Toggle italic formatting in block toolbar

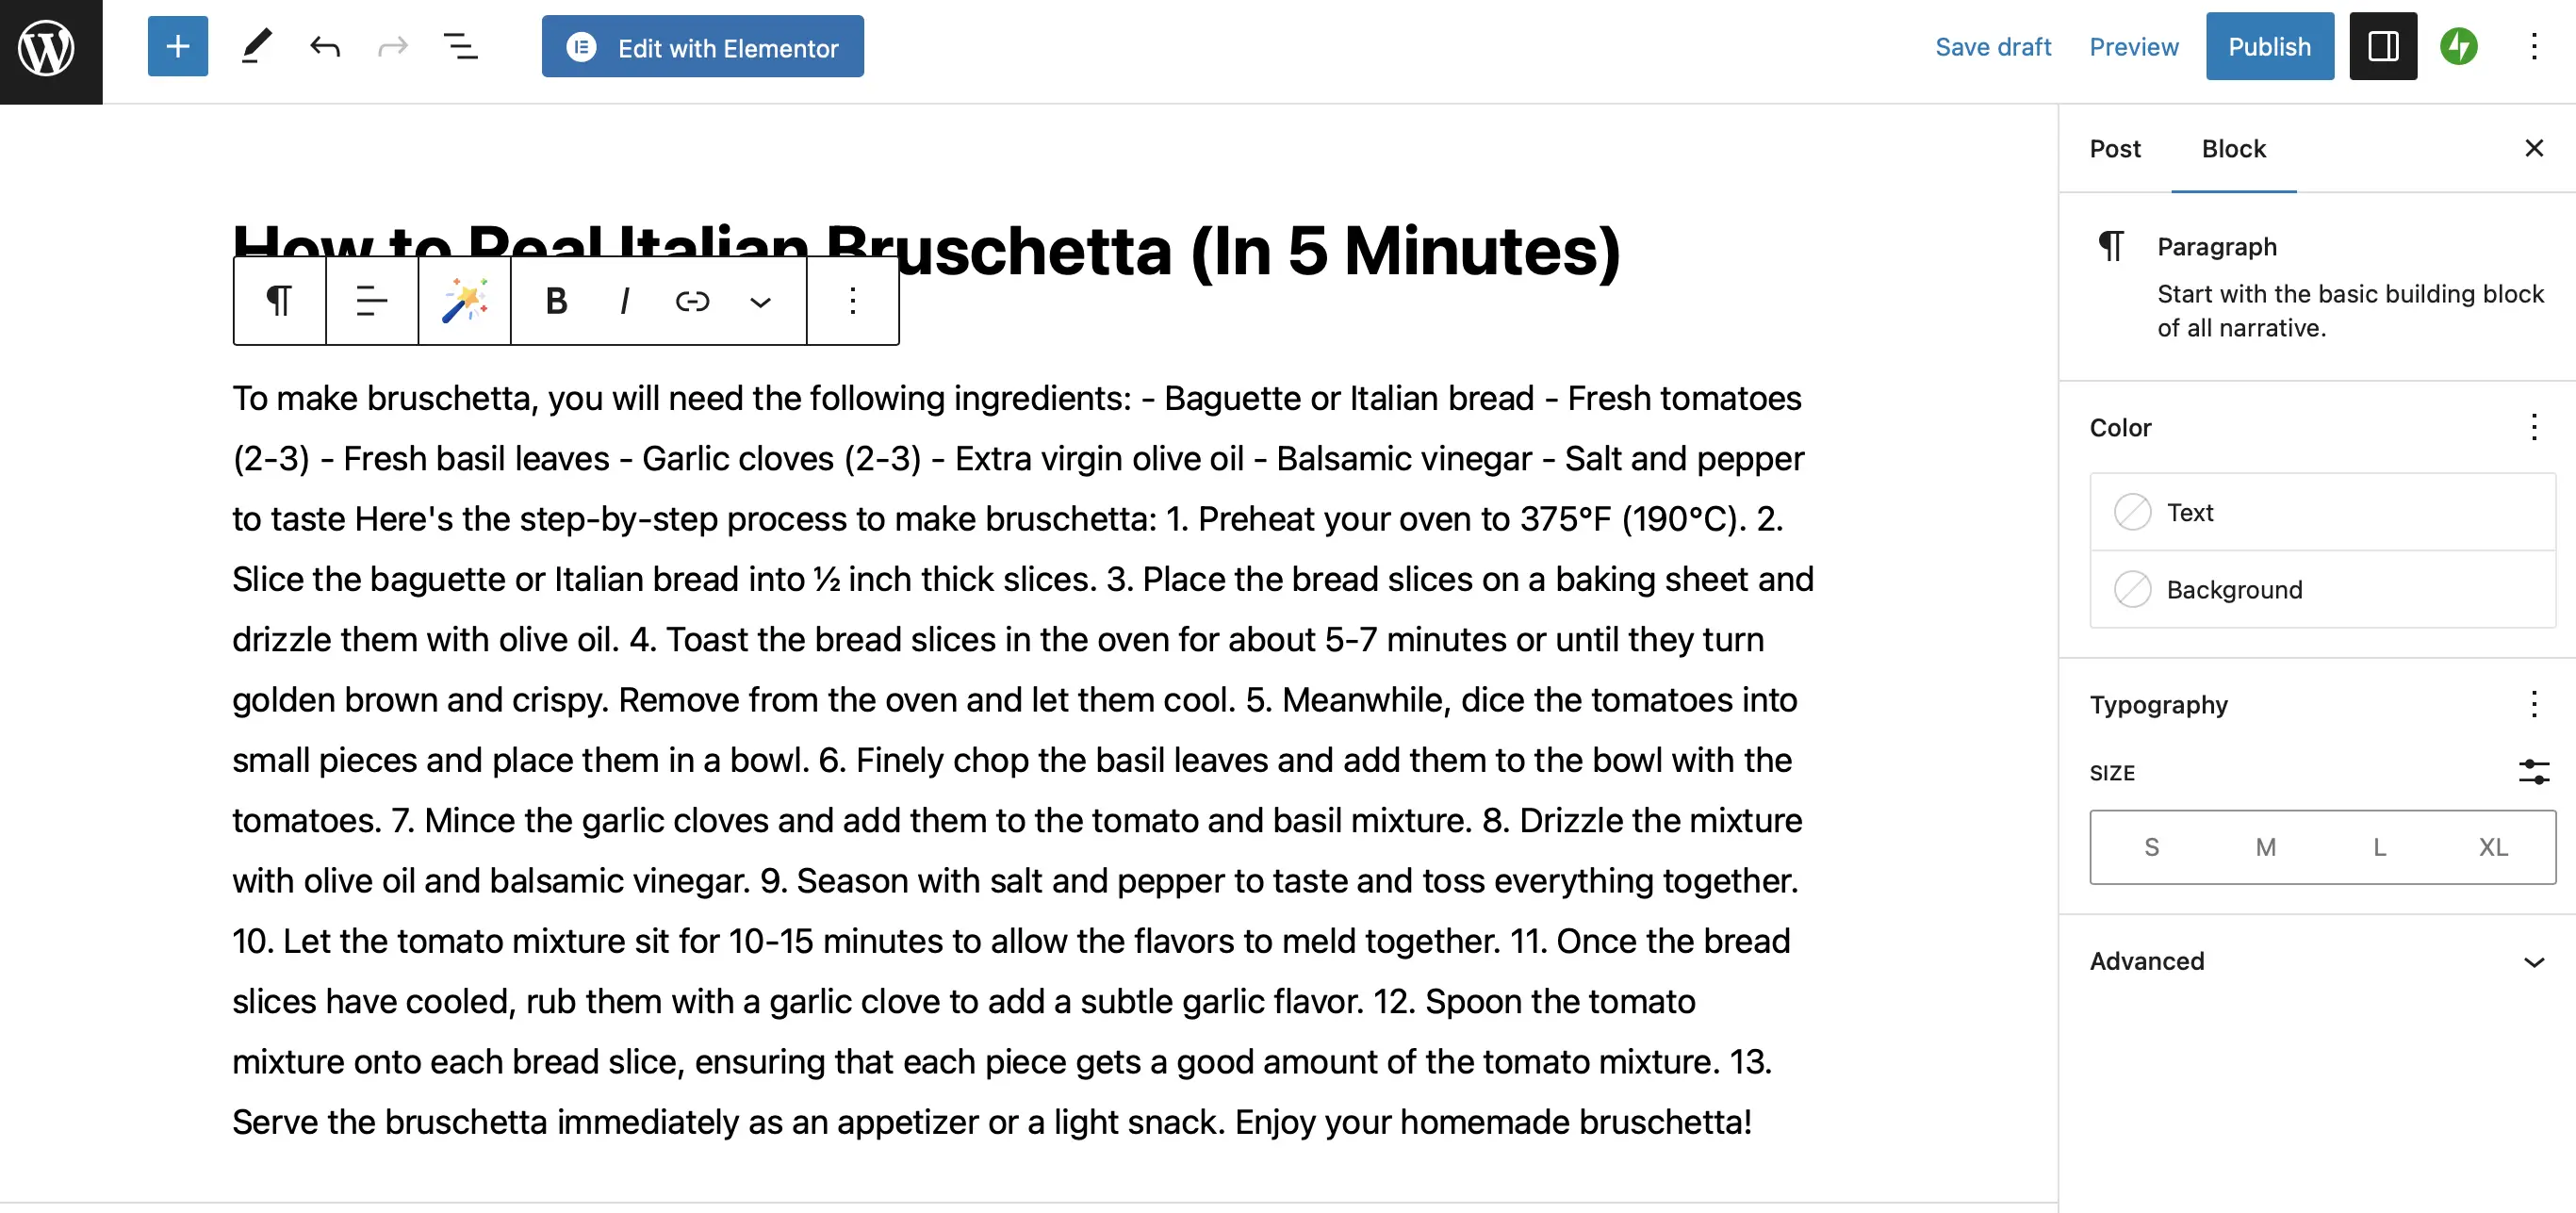pyautogui.click(x=625, y=301)
